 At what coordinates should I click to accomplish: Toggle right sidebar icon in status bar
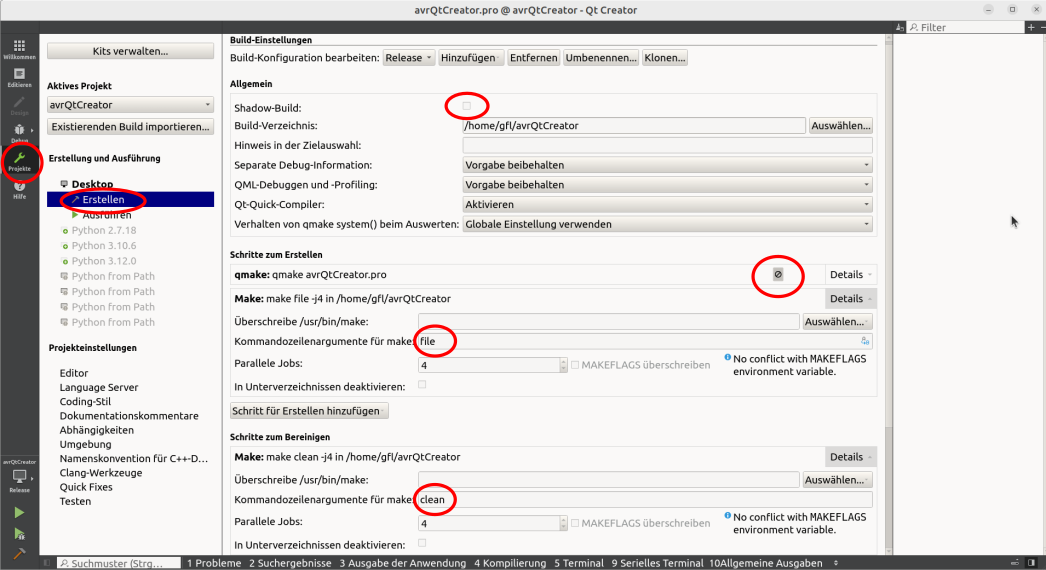pos(1032,563)
